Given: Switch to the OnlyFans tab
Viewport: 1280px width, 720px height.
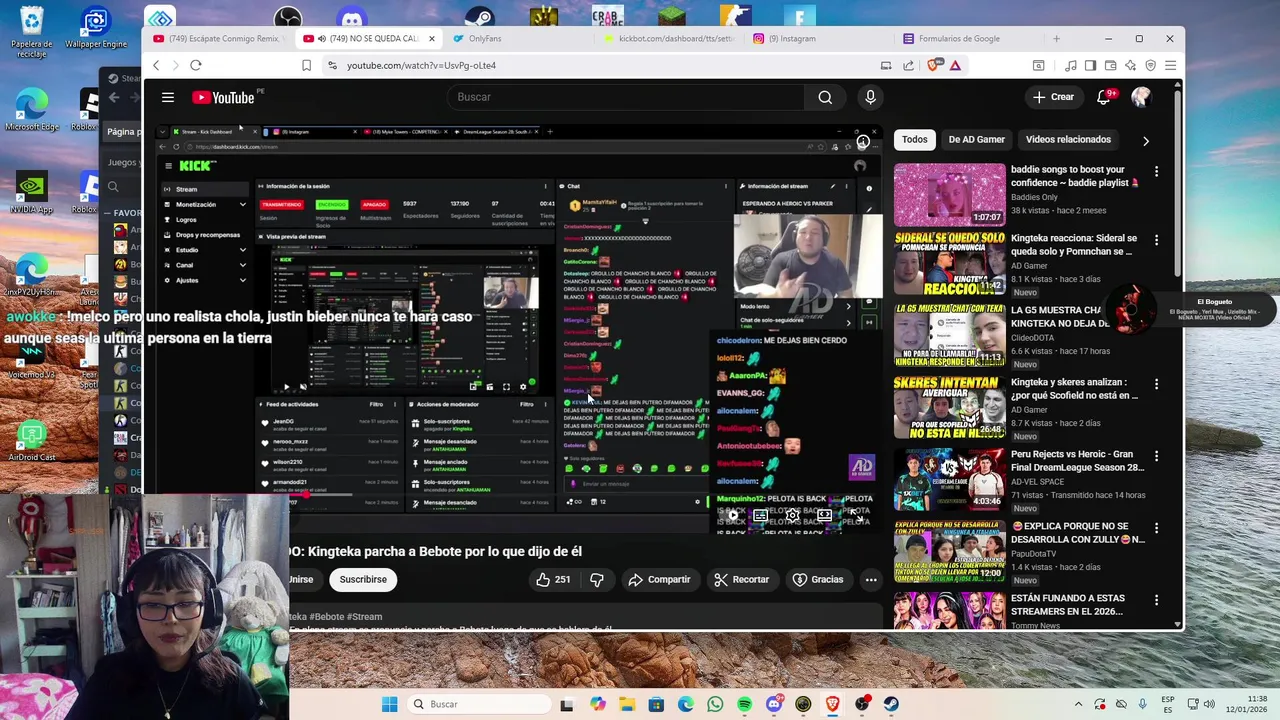Looking at the screenshot, I should tap(518, 39).
